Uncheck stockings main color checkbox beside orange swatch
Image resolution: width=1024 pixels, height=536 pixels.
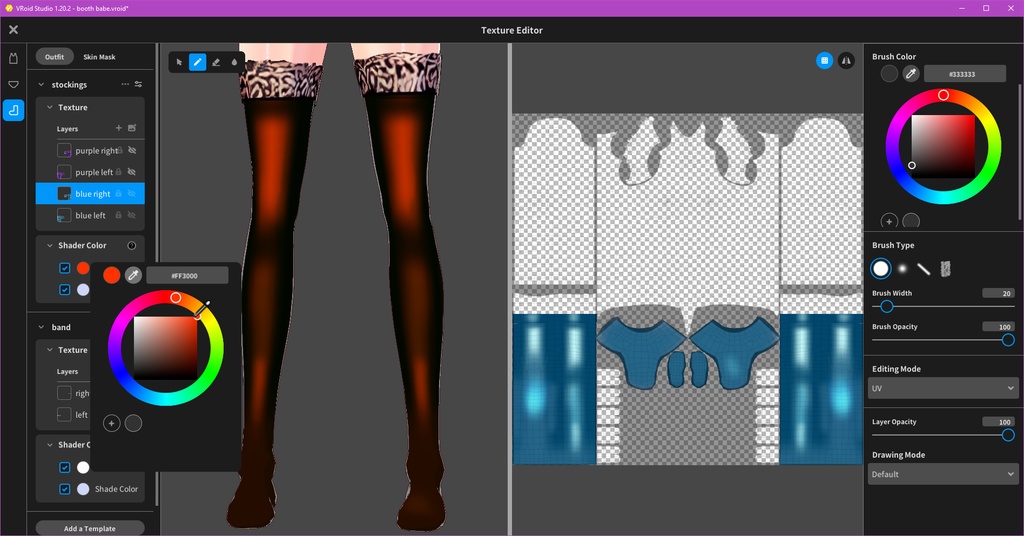point(65,268)
